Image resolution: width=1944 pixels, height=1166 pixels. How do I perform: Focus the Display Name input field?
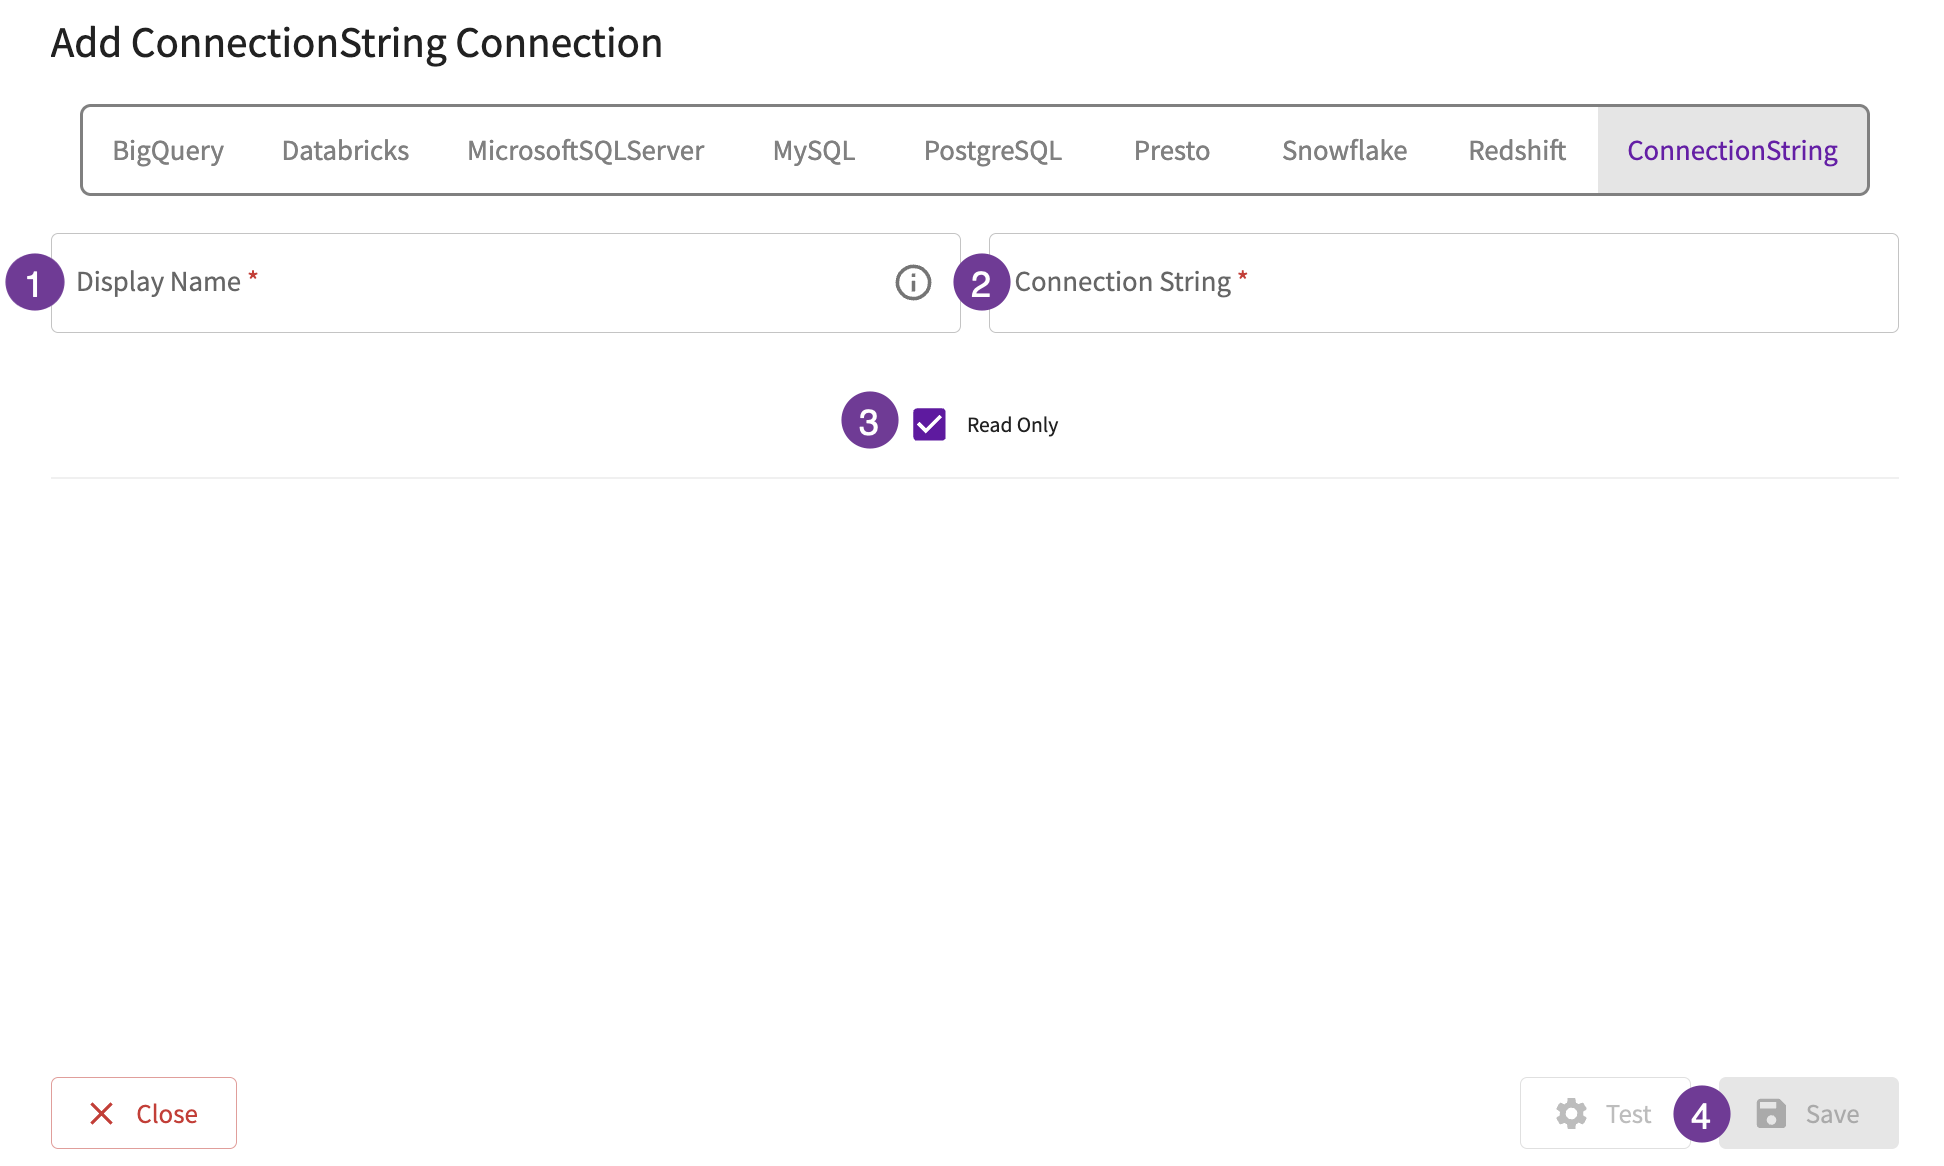click(x=506, y=283)
